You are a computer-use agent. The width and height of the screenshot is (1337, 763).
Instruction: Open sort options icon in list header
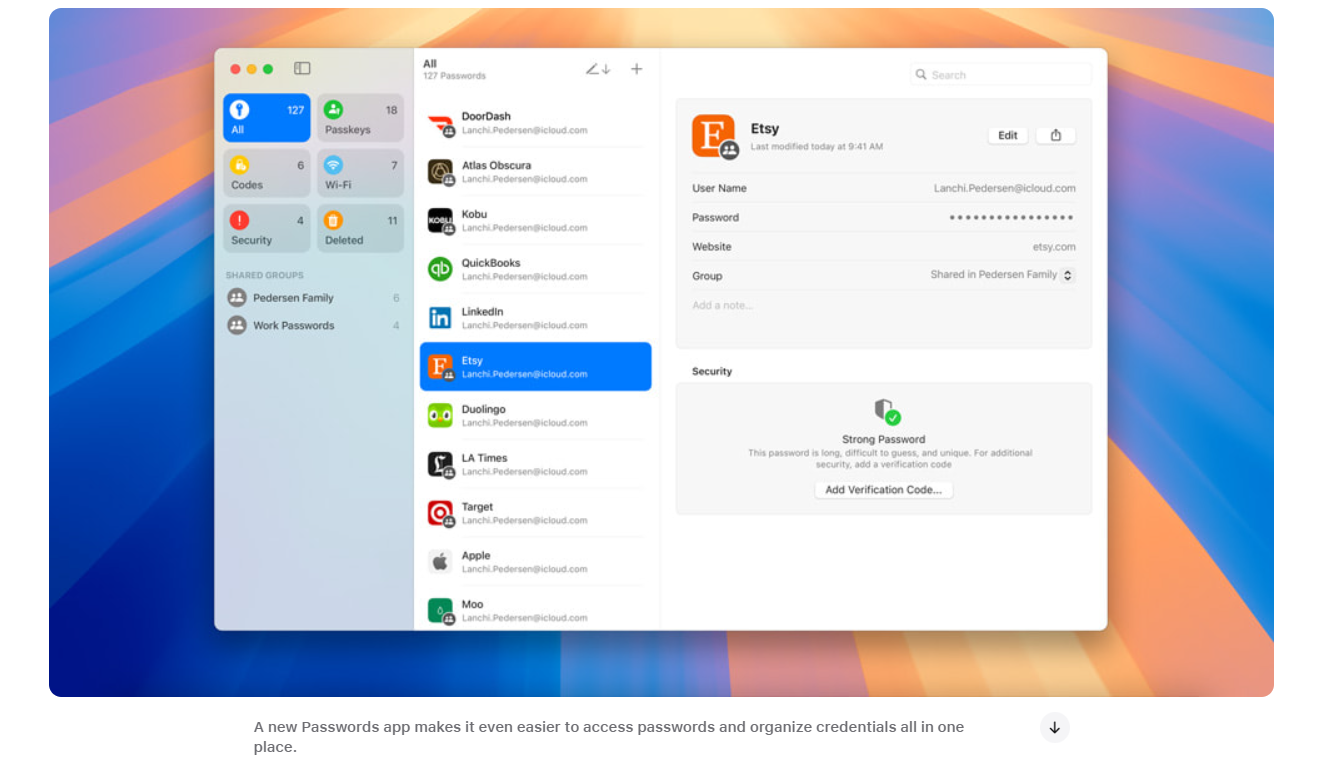[x=598, y=69]
